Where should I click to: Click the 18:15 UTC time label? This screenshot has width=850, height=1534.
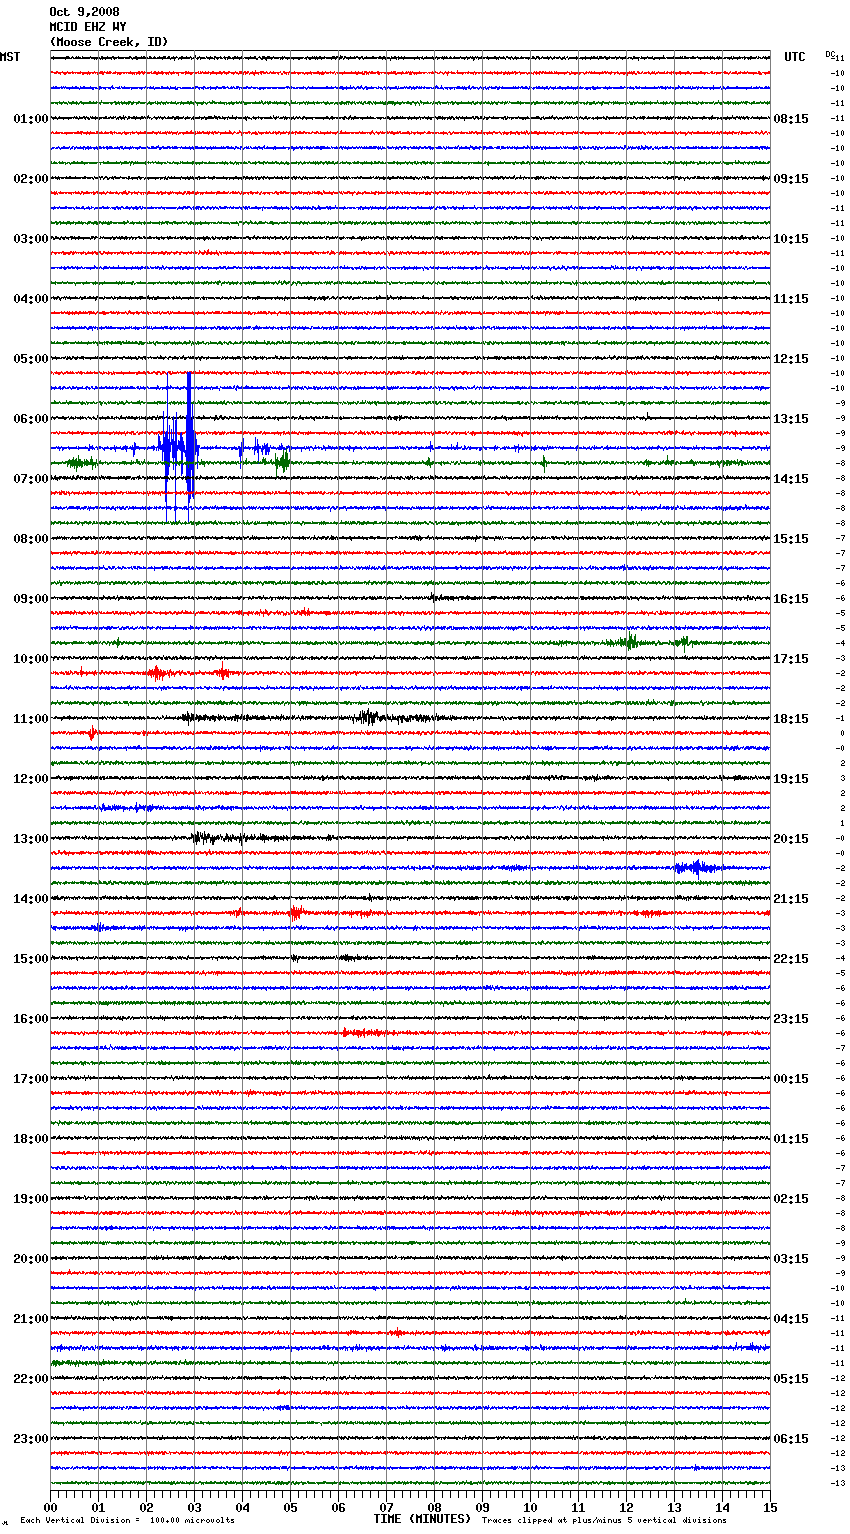pos(791,719)
